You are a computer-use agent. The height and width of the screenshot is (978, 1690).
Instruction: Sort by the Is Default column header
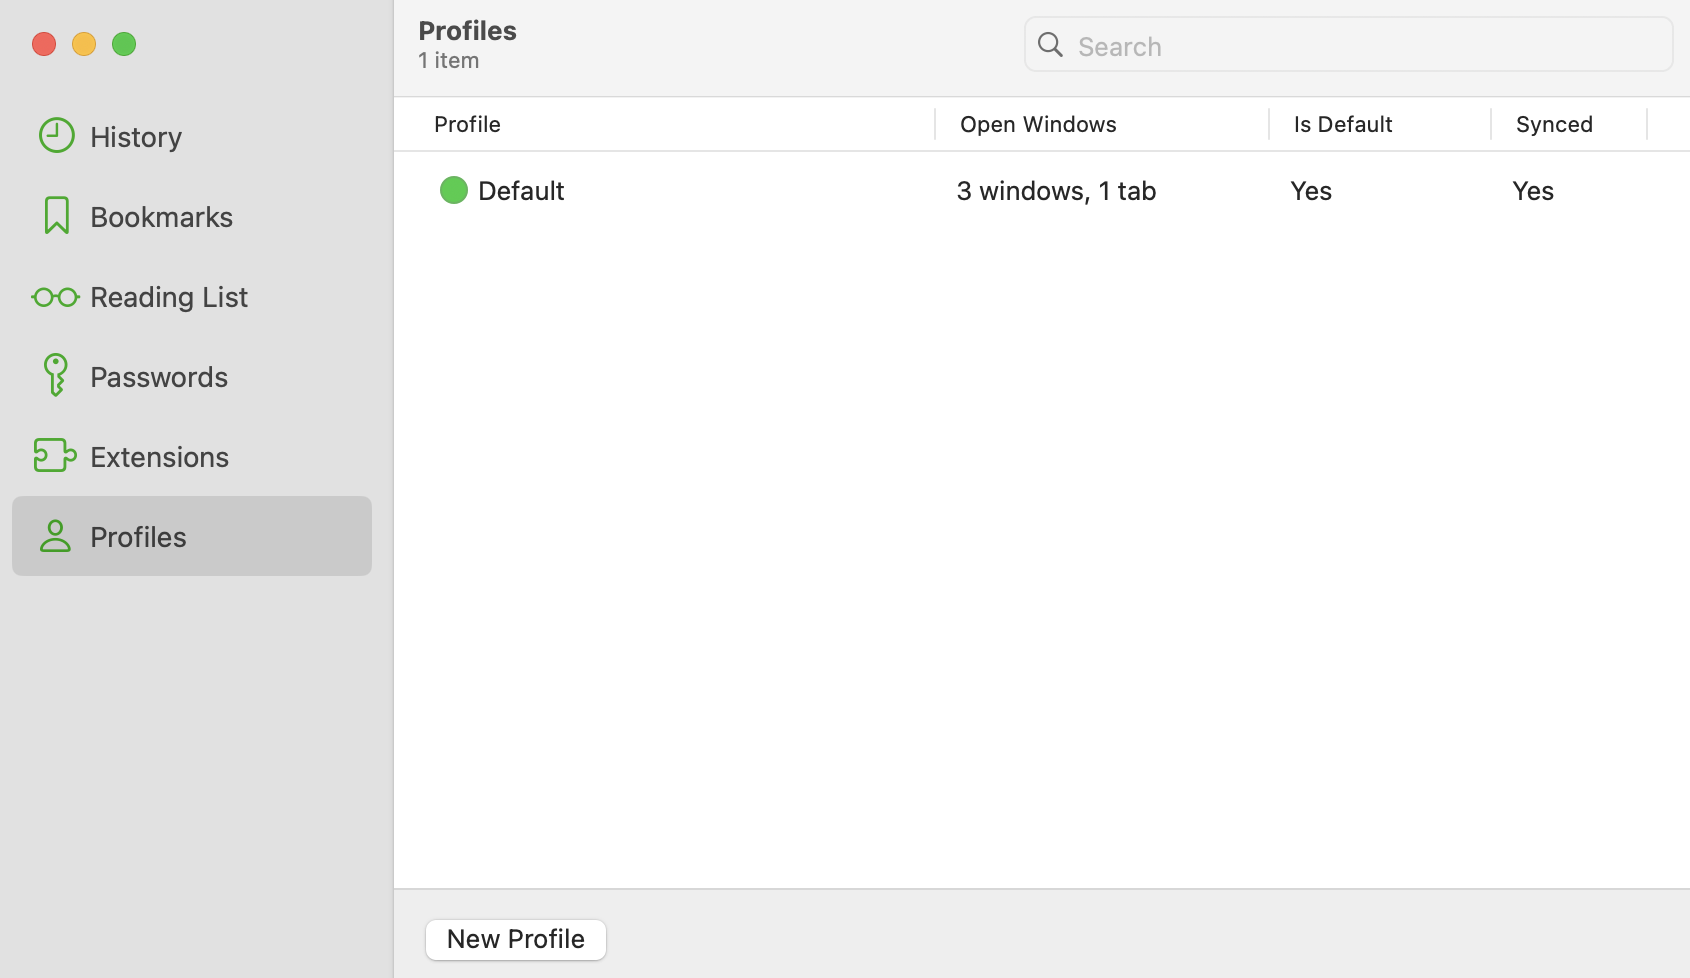pyautogui.click(x=1342, y=124)
